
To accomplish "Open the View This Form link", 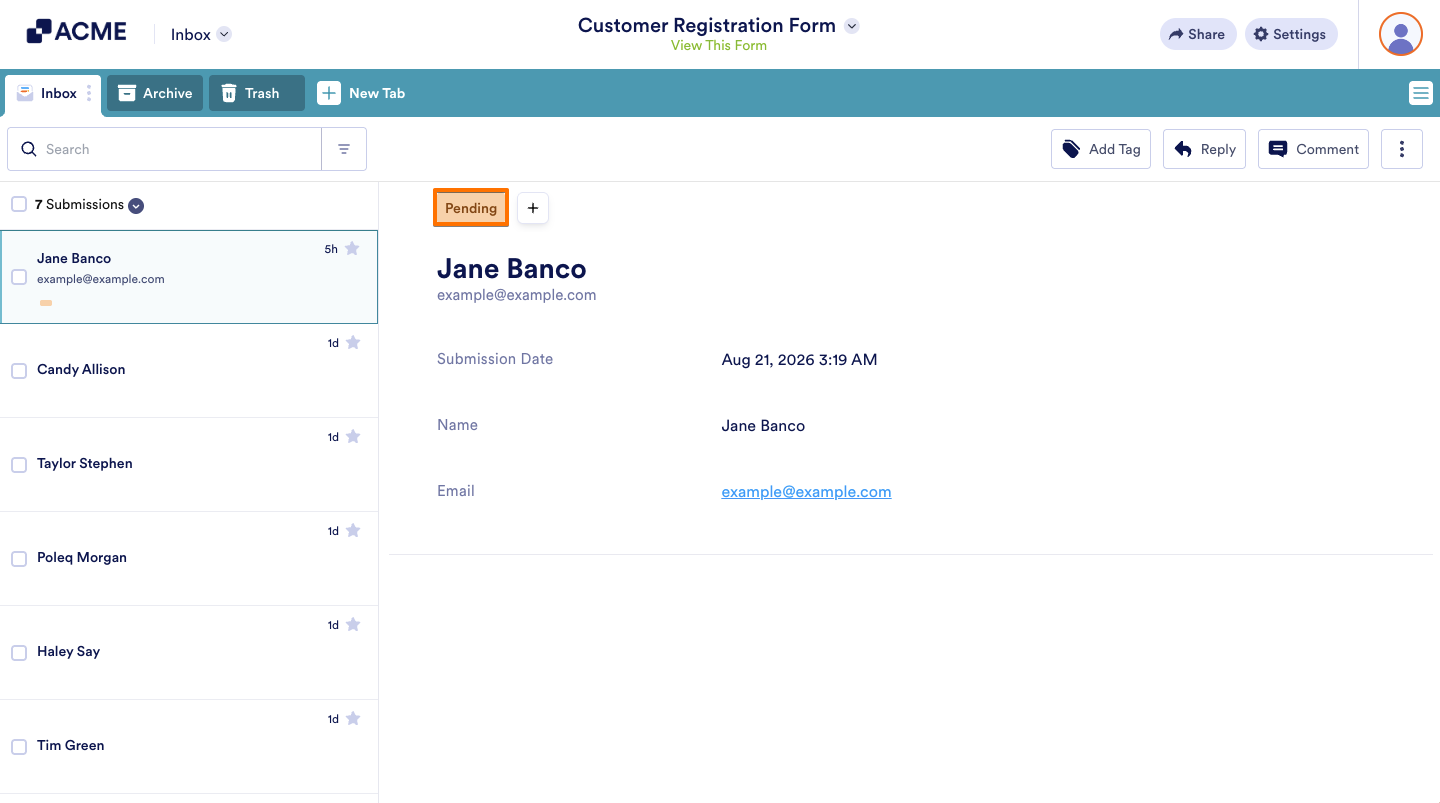I will [x=719, y=45].
